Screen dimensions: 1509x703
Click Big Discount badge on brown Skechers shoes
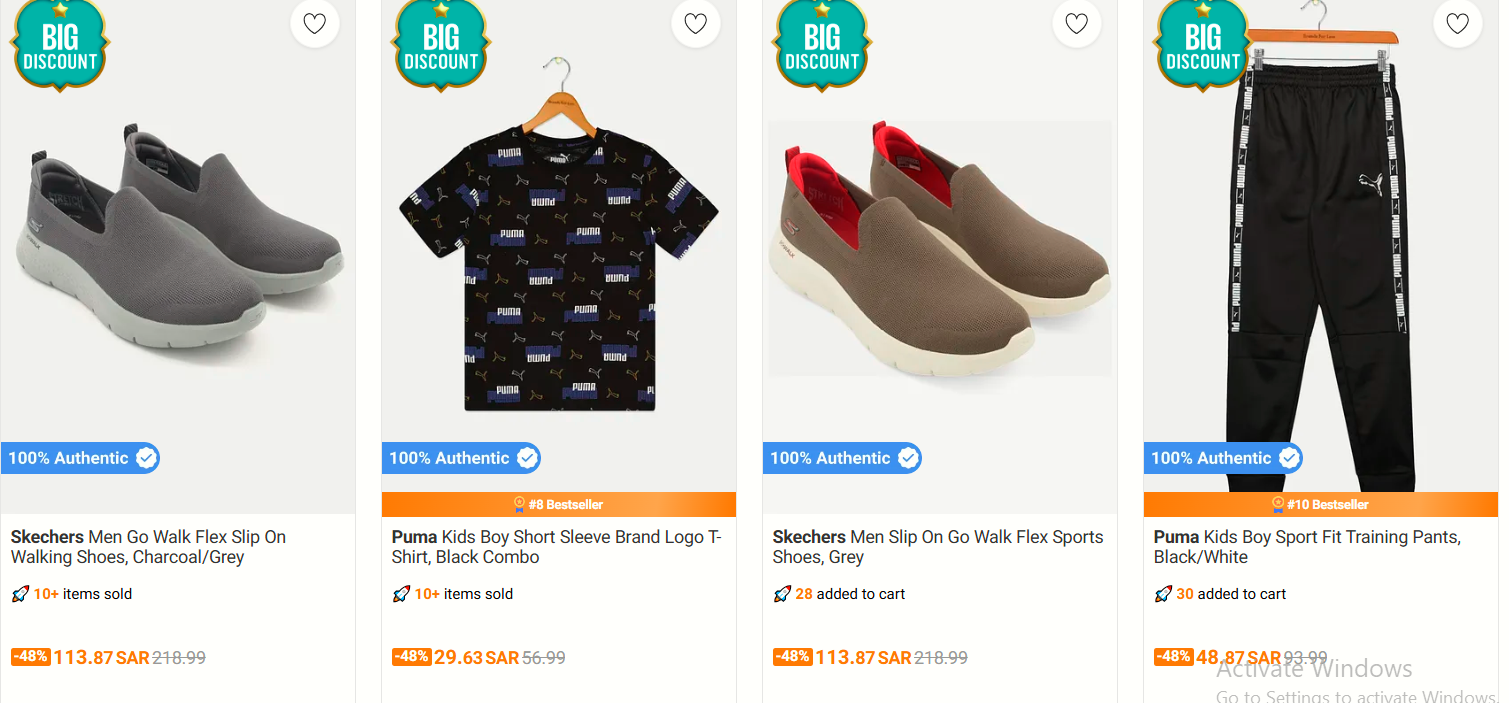tap(822, 44)
